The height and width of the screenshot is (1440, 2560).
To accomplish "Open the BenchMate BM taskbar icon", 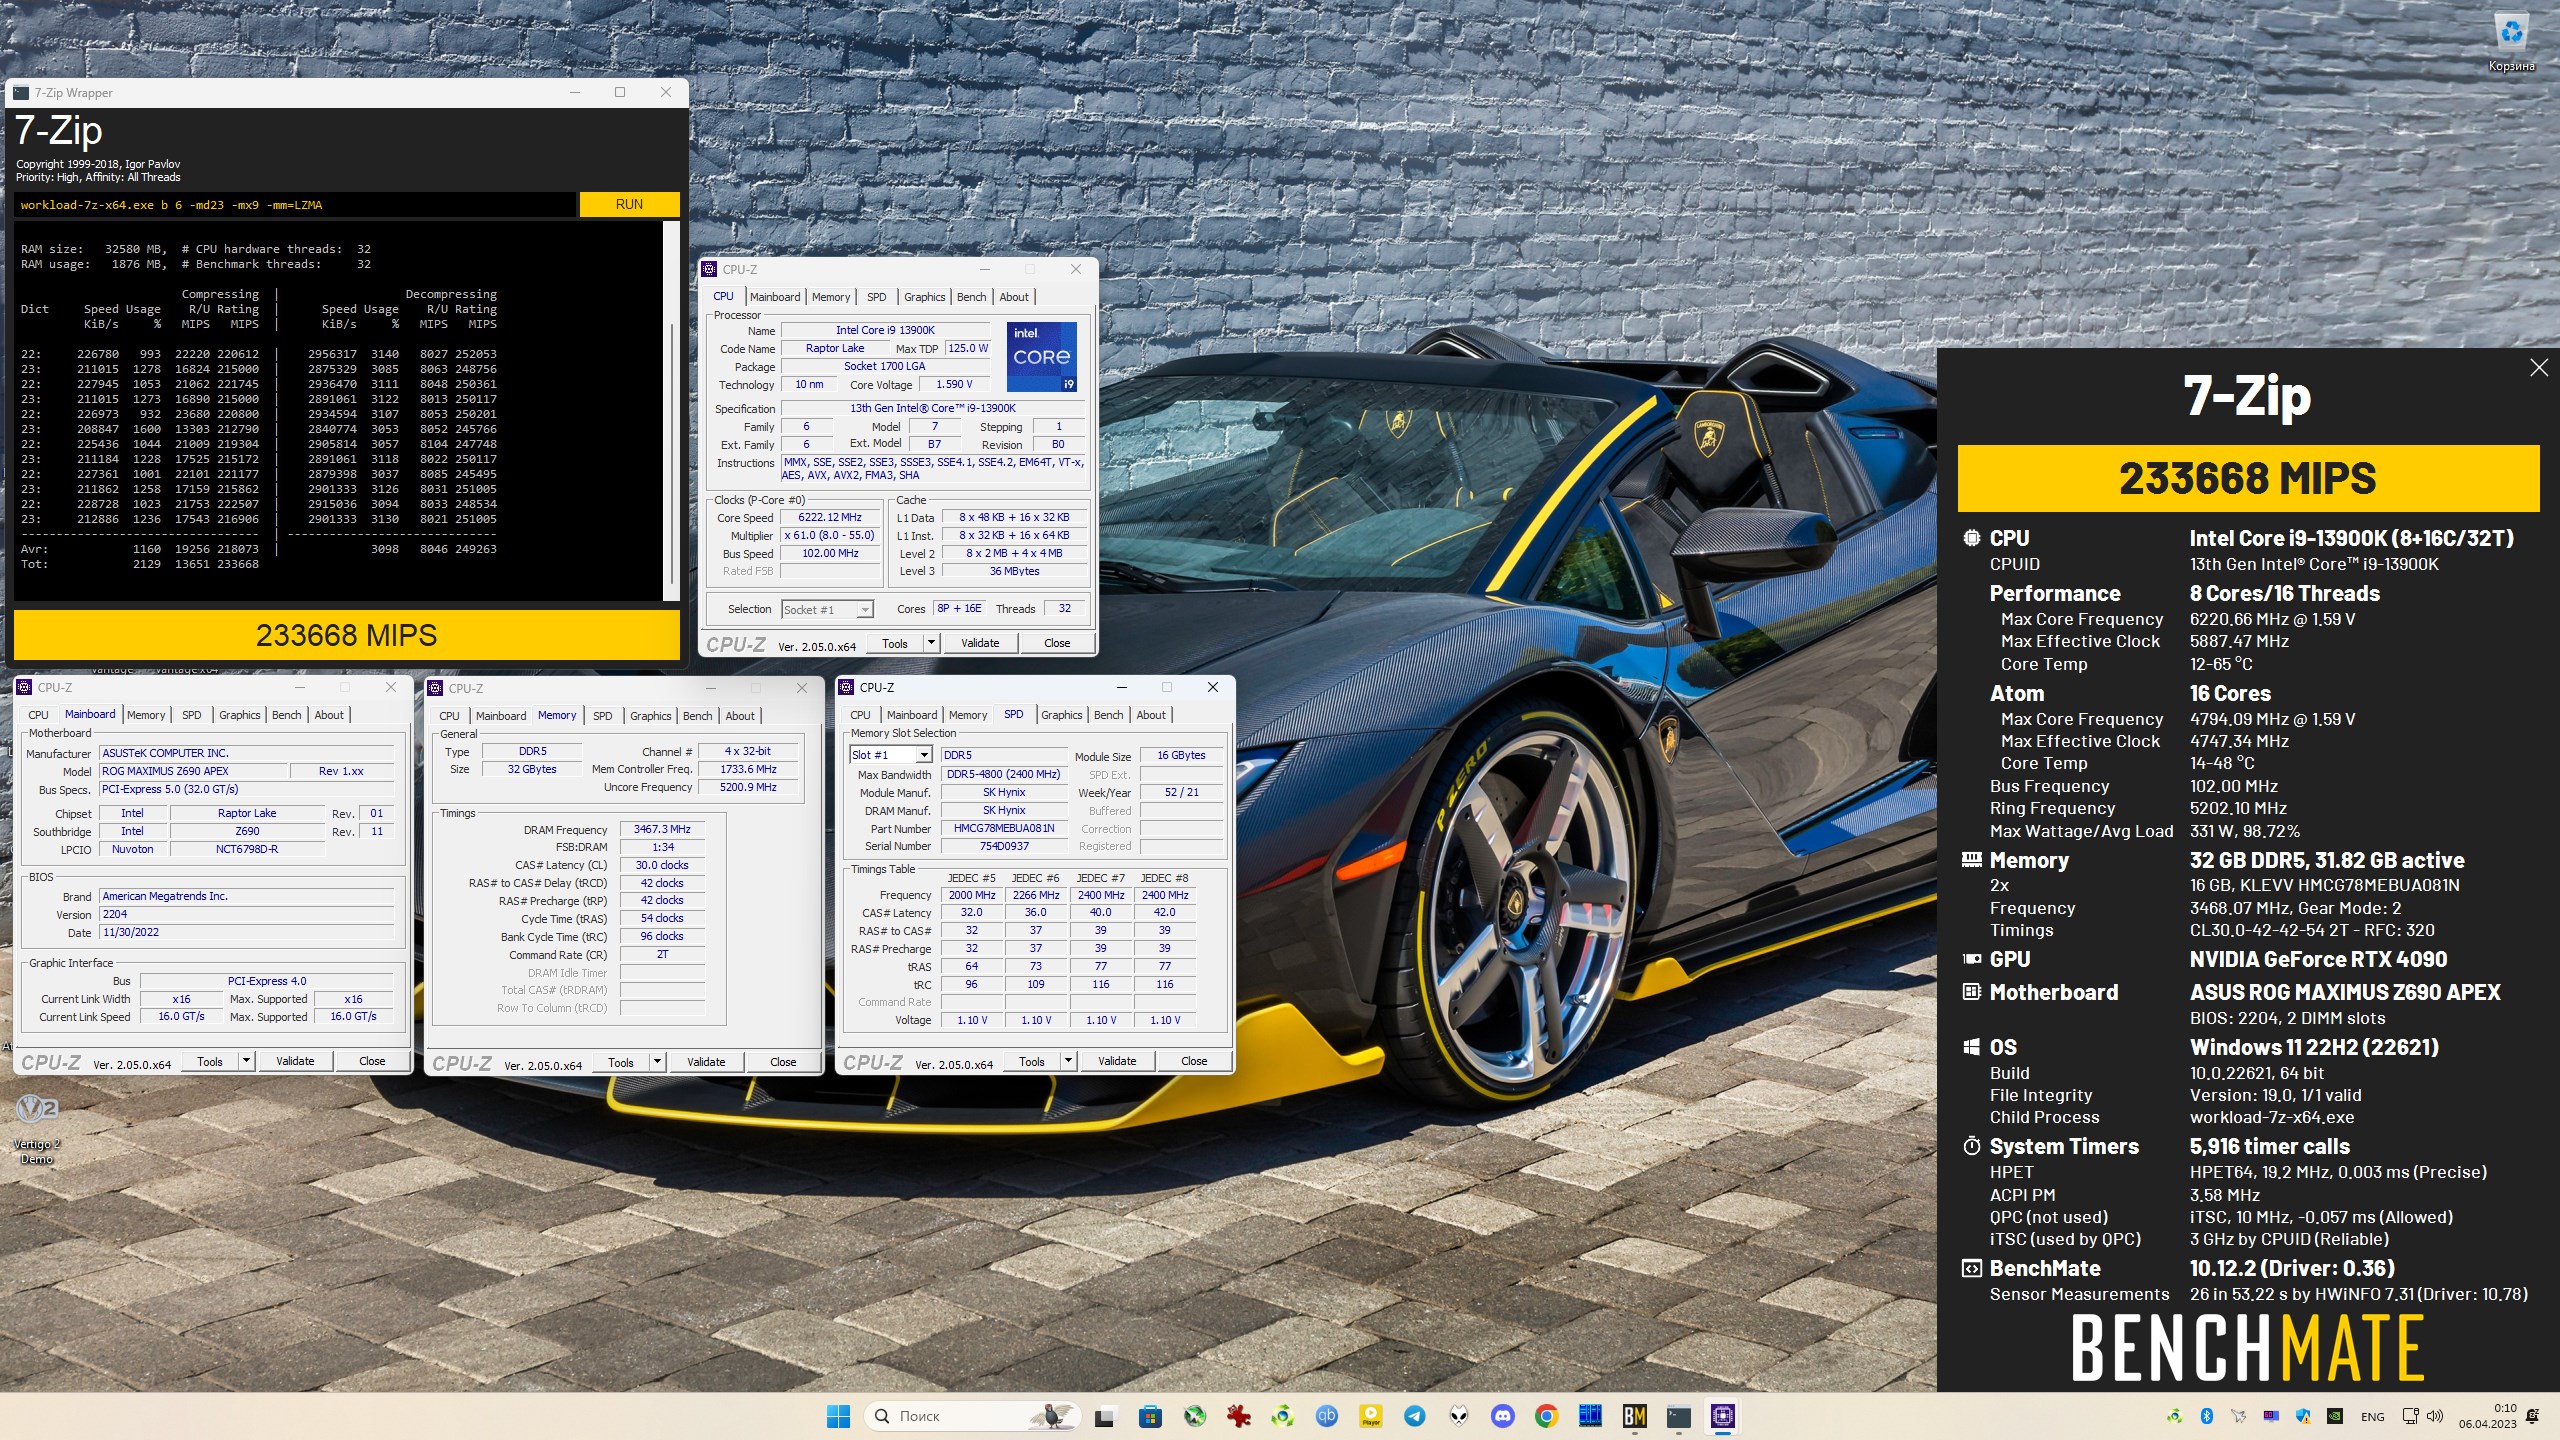I will (x=1635, y=1416).
